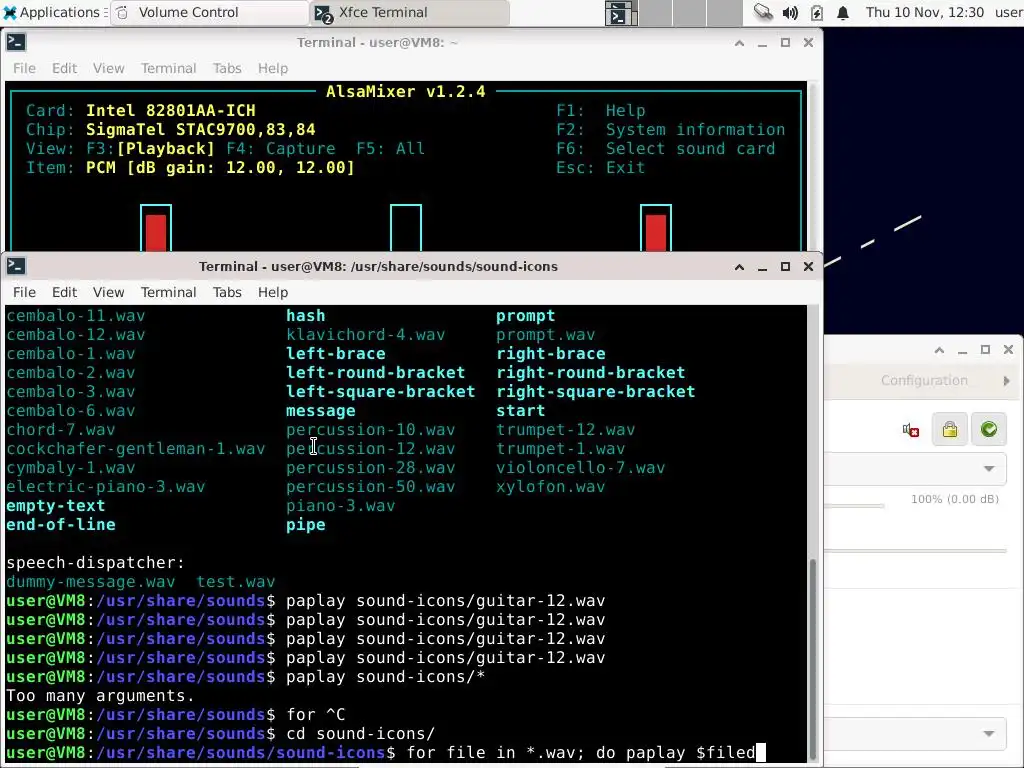
Task: Open View menu in AlsaMixer terminal window
Action: click(108, 68)
